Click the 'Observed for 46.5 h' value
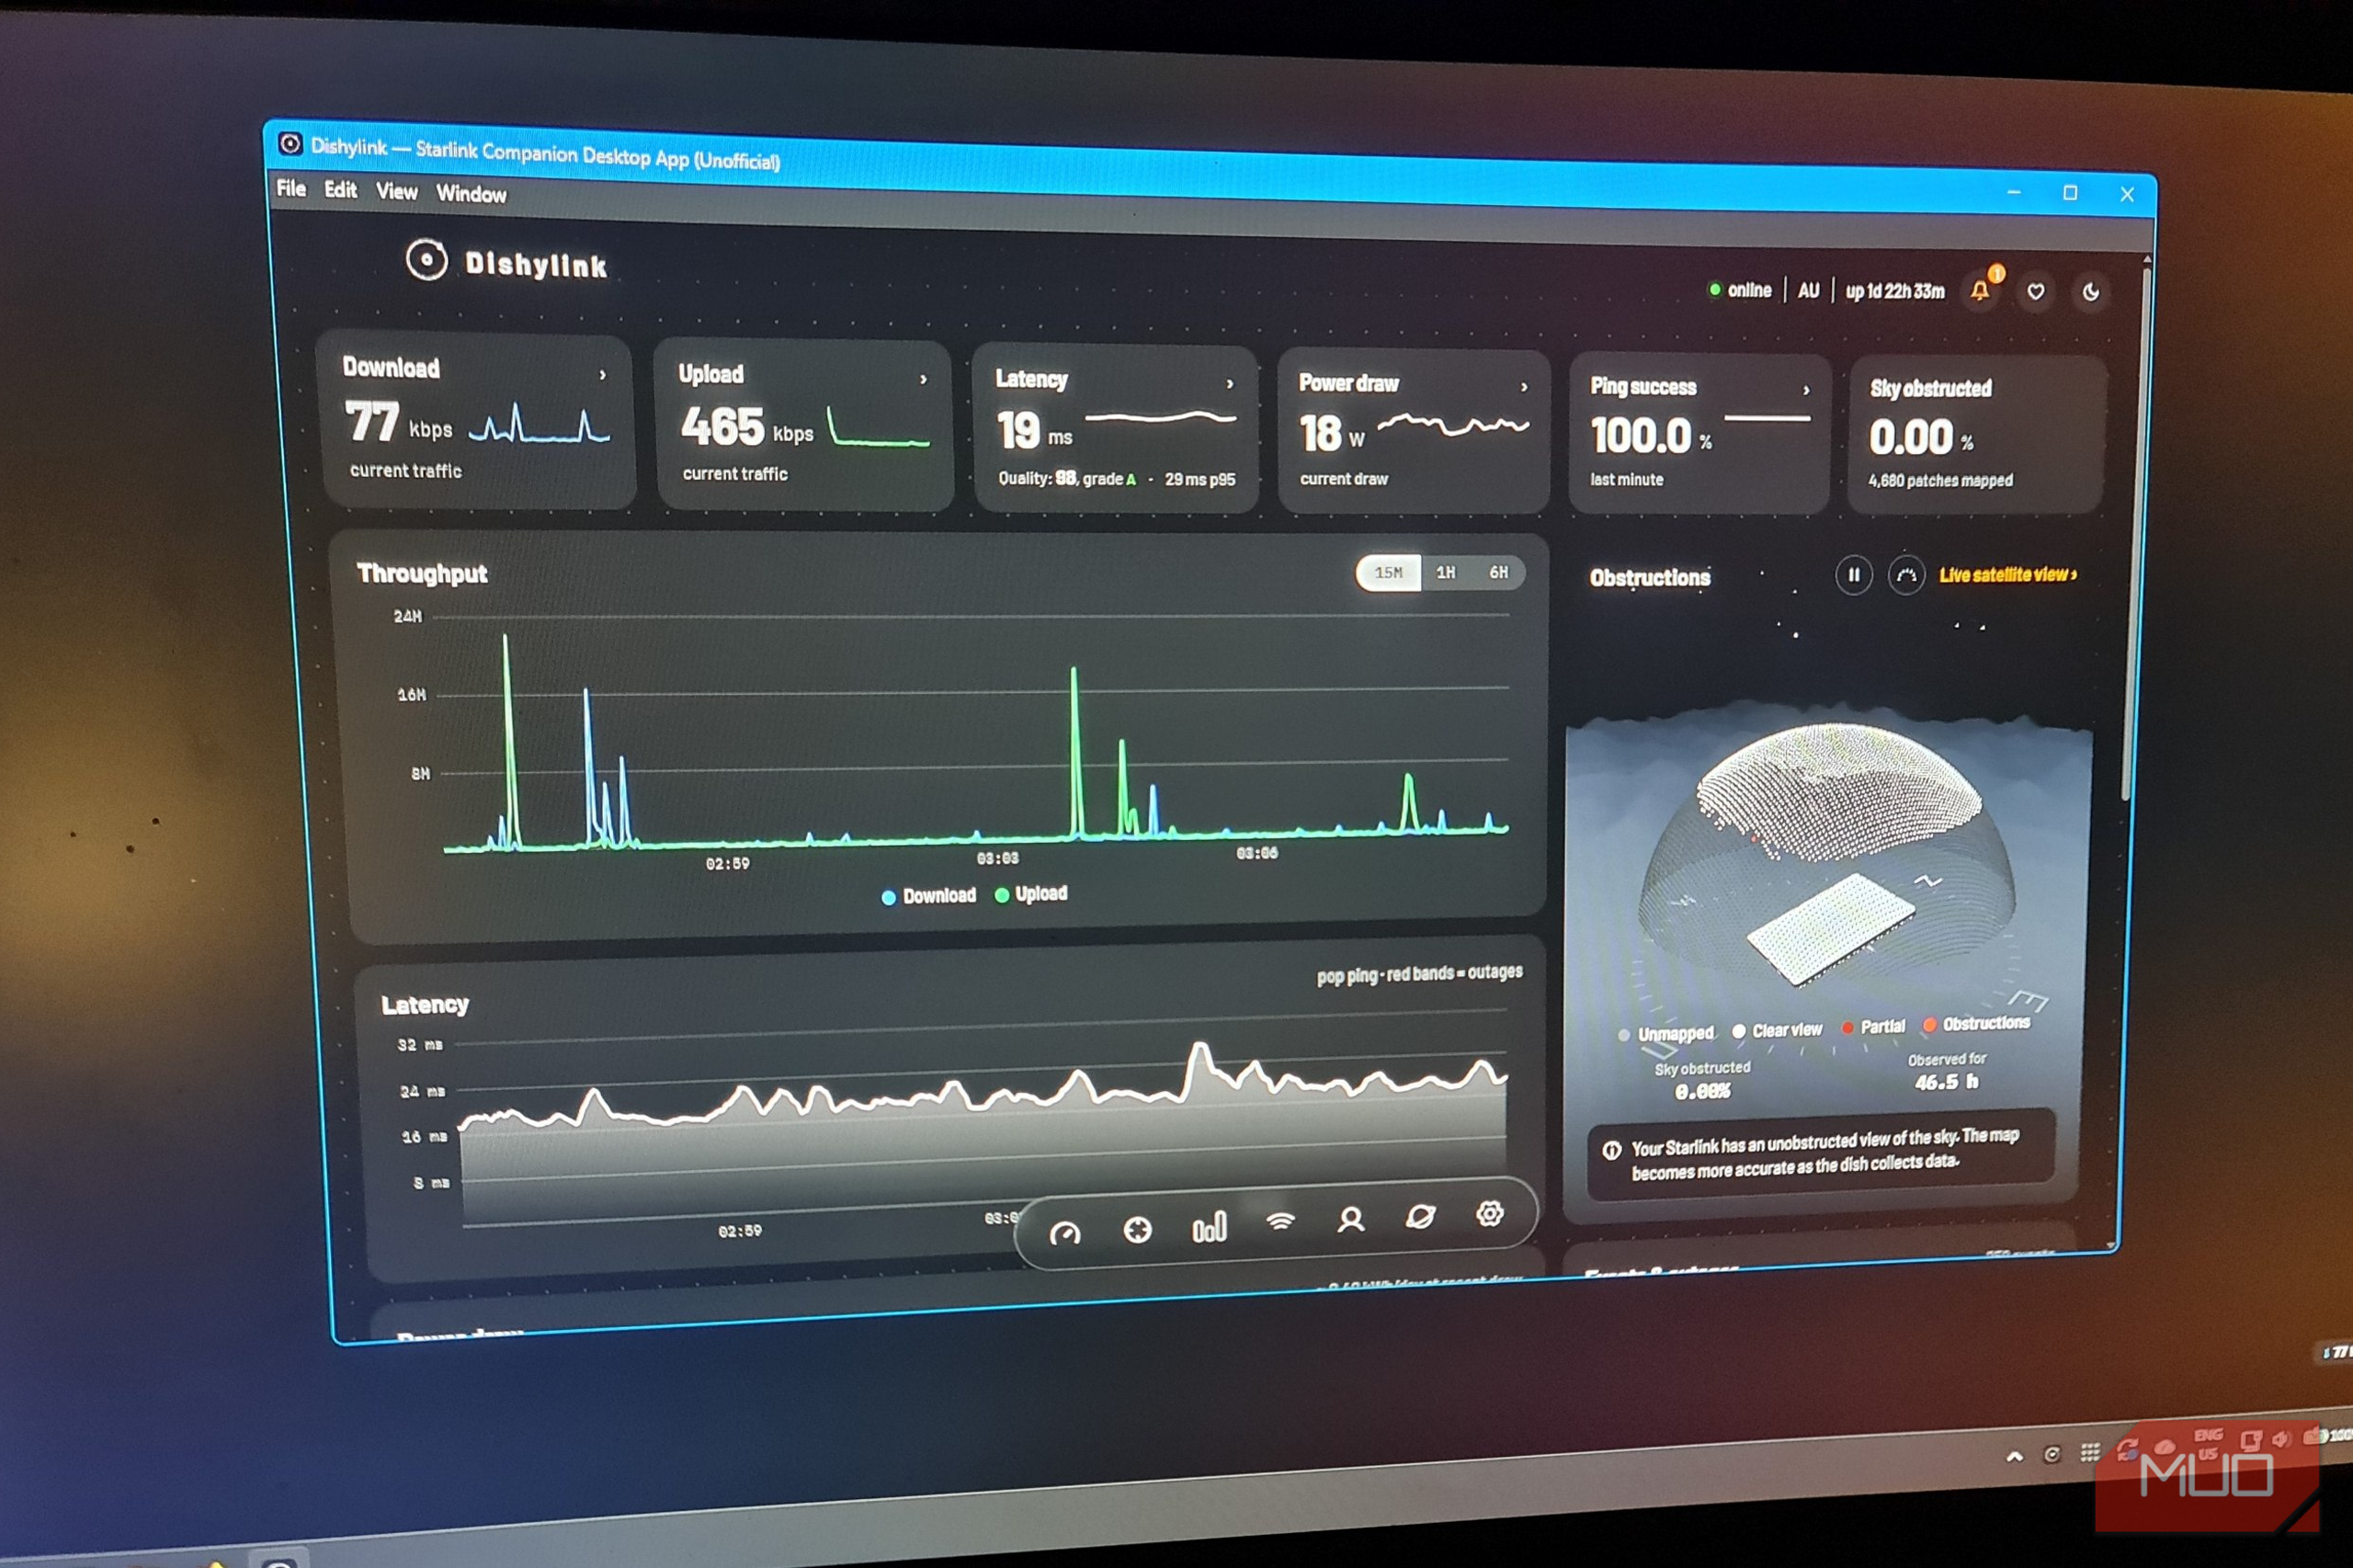The width and height of the screenshot is (2353, 1568). pos(1946,1082)
